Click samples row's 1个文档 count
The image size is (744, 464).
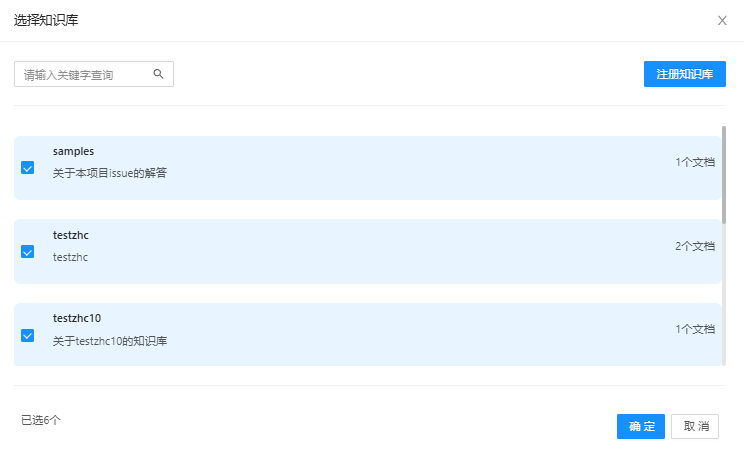pyautogui.click(x=694, y=161)
